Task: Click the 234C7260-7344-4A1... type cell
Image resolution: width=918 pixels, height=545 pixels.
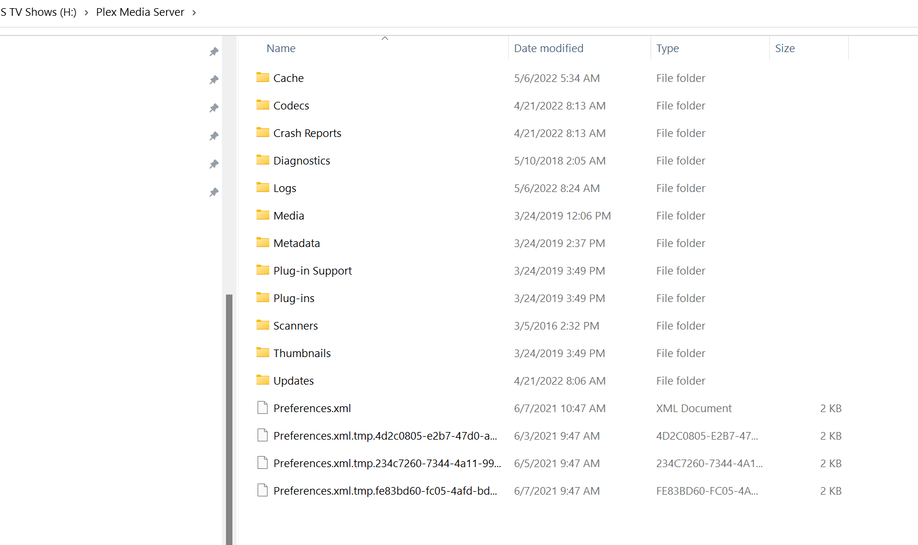Action: coord(710,463)
